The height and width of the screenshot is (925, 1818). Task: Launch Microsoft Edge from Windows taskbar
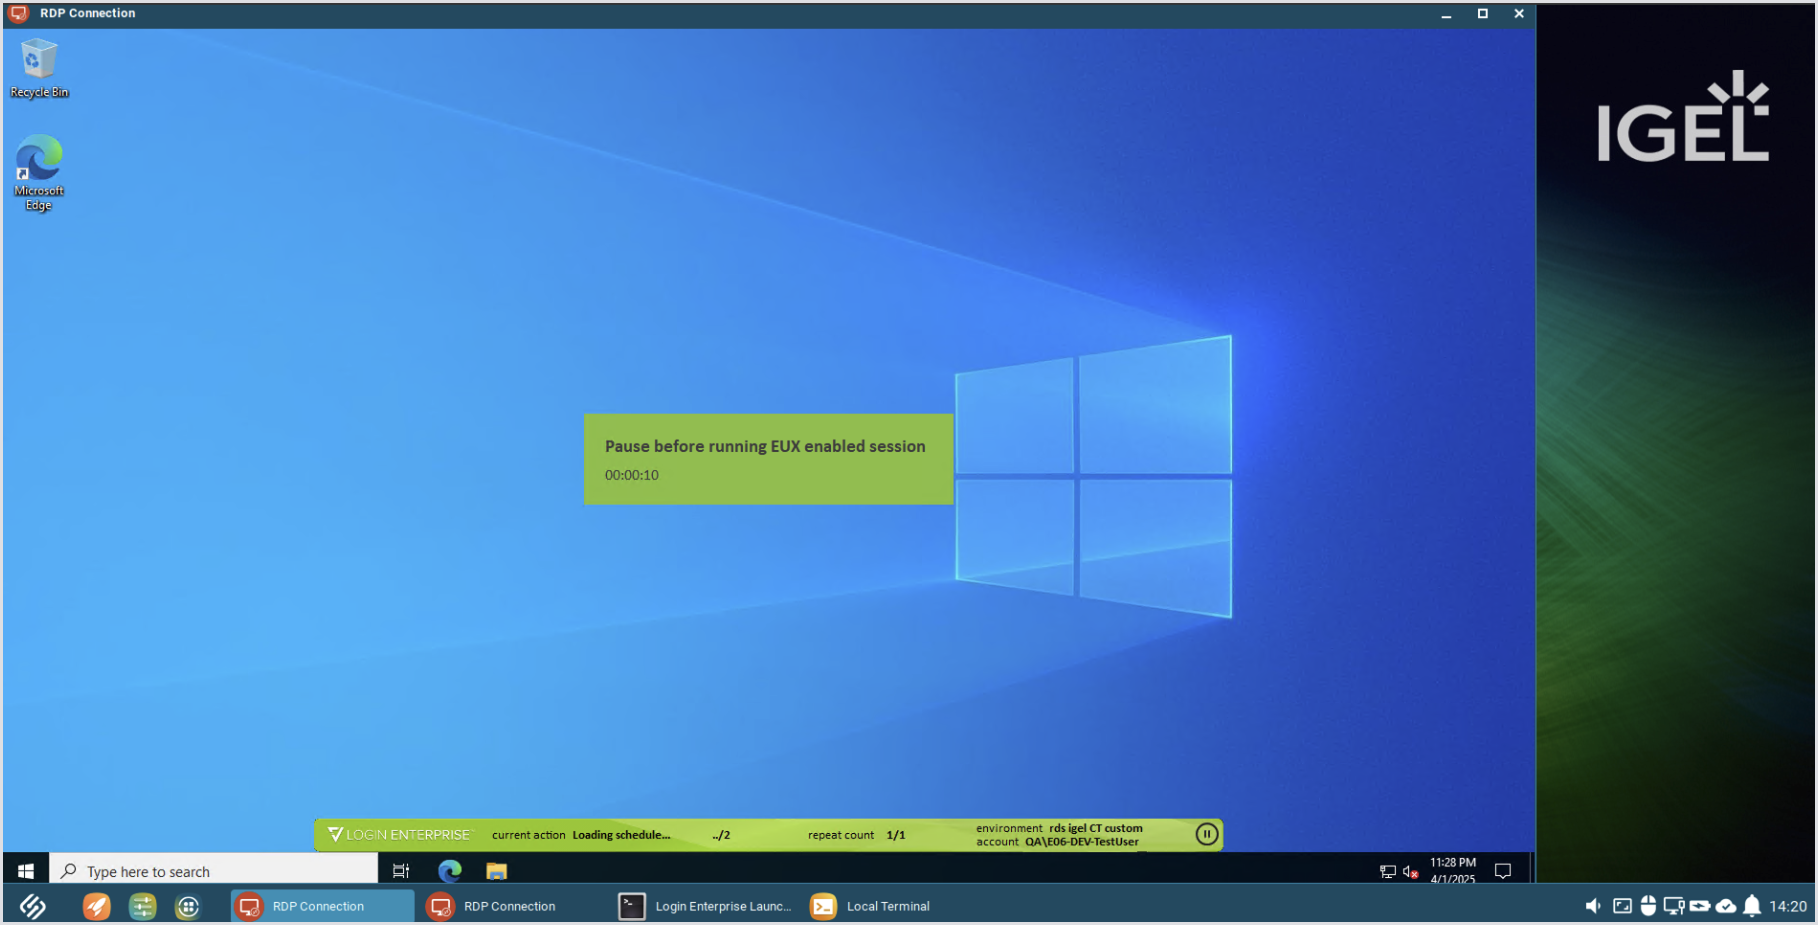click(x=450, y=871)
